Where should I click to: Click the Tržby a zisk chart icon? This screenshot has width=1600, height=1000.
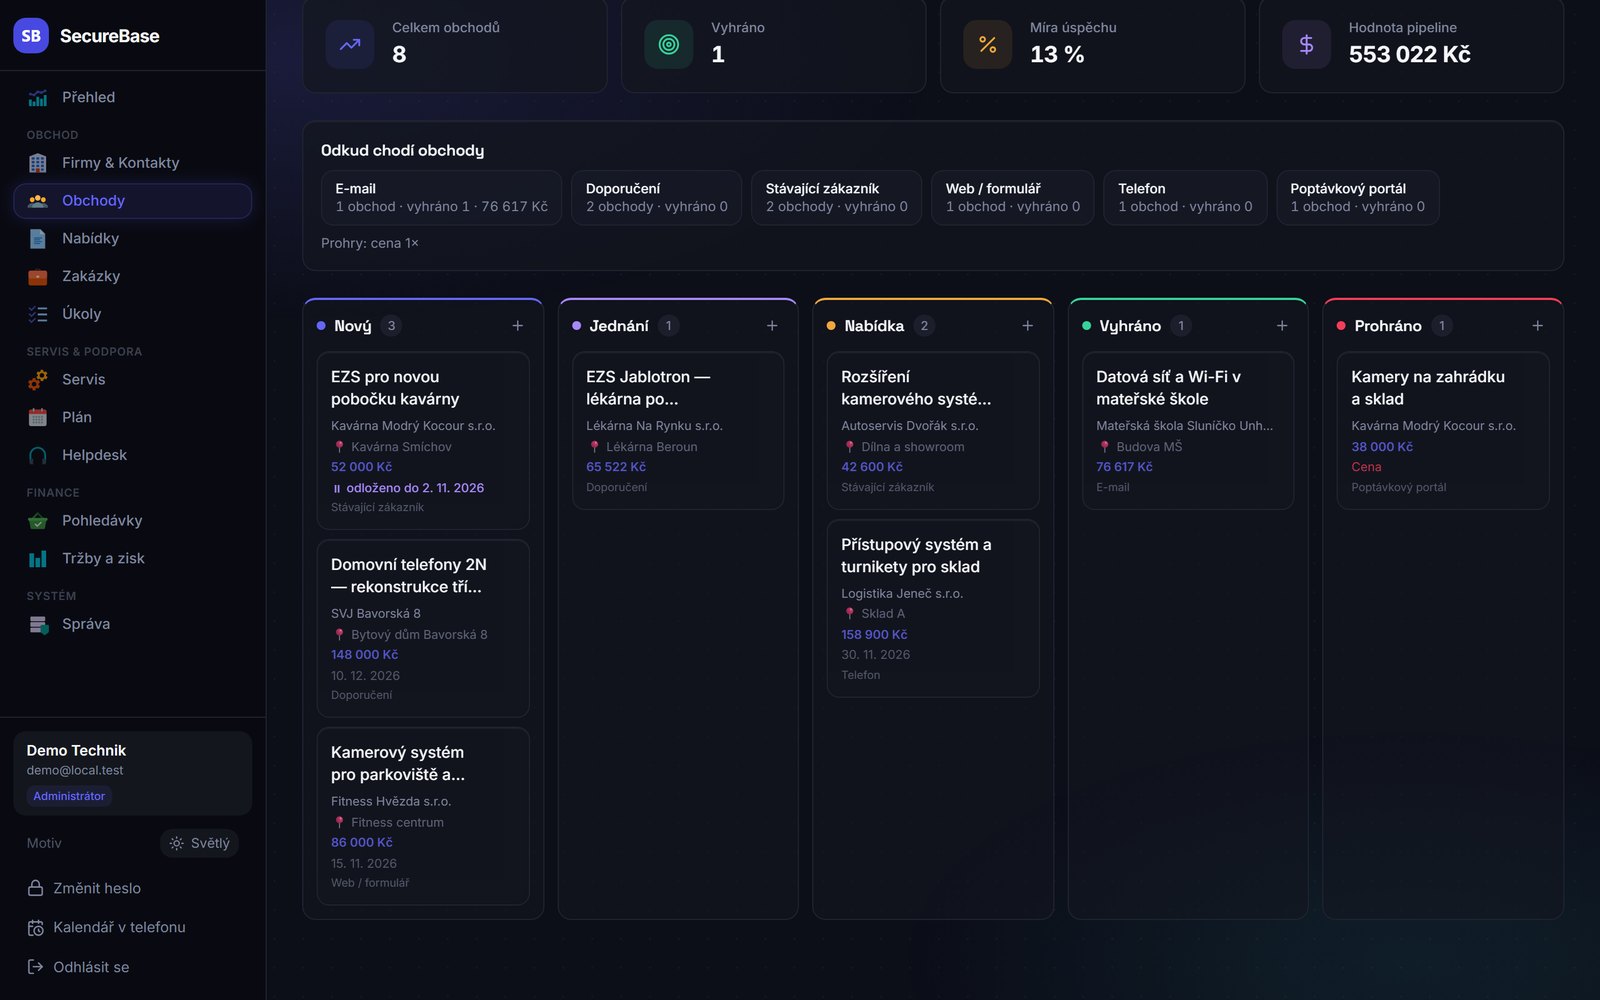(38, 559)
